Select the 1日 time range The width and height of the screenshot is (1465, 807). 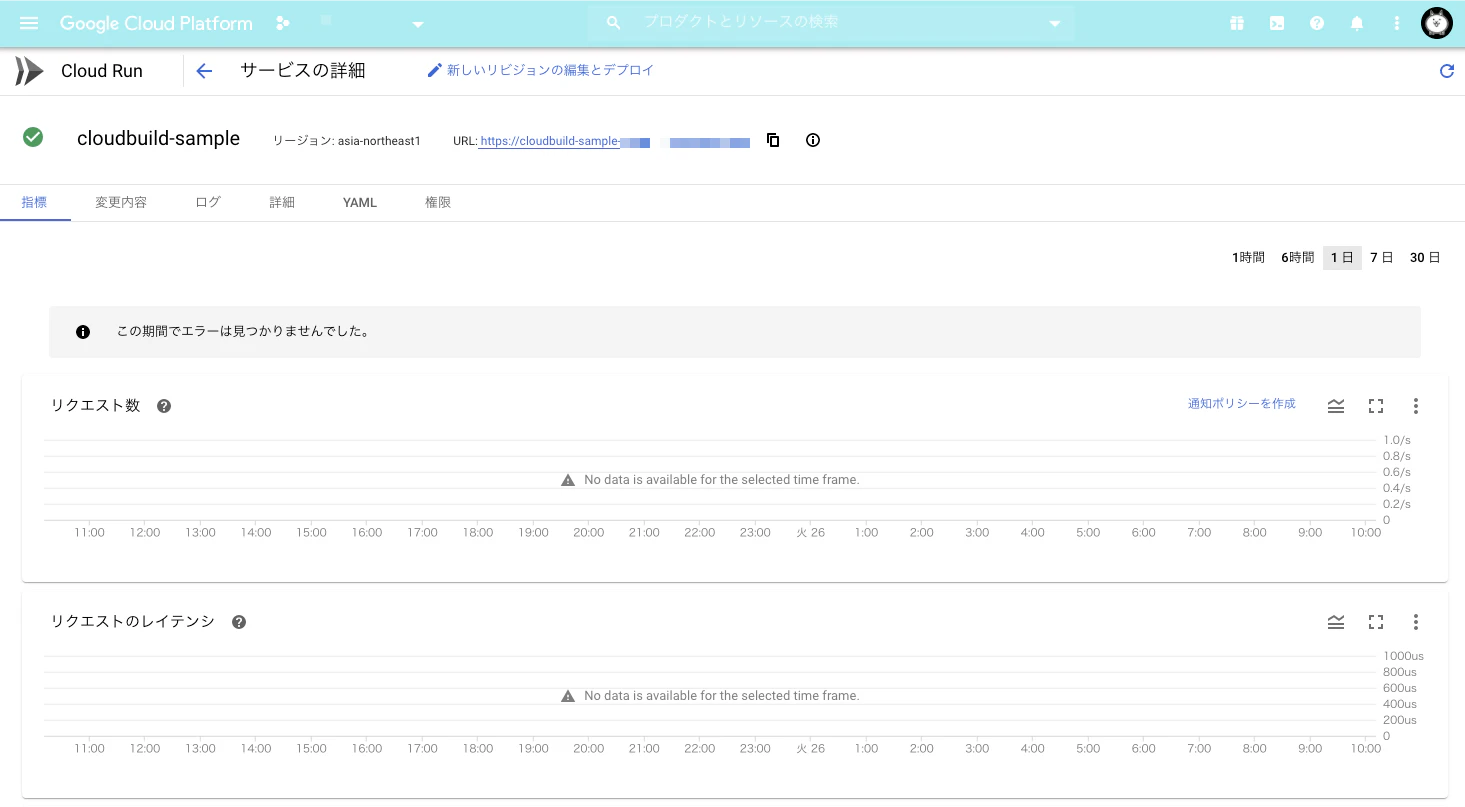1342,258
